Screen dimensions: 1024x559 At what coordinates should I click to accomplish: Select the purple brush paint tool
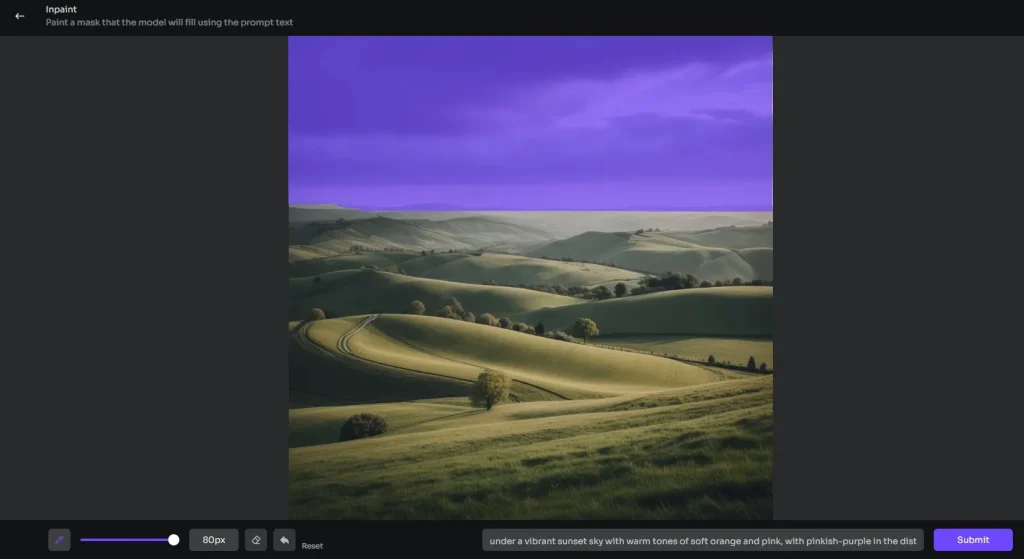59,540
